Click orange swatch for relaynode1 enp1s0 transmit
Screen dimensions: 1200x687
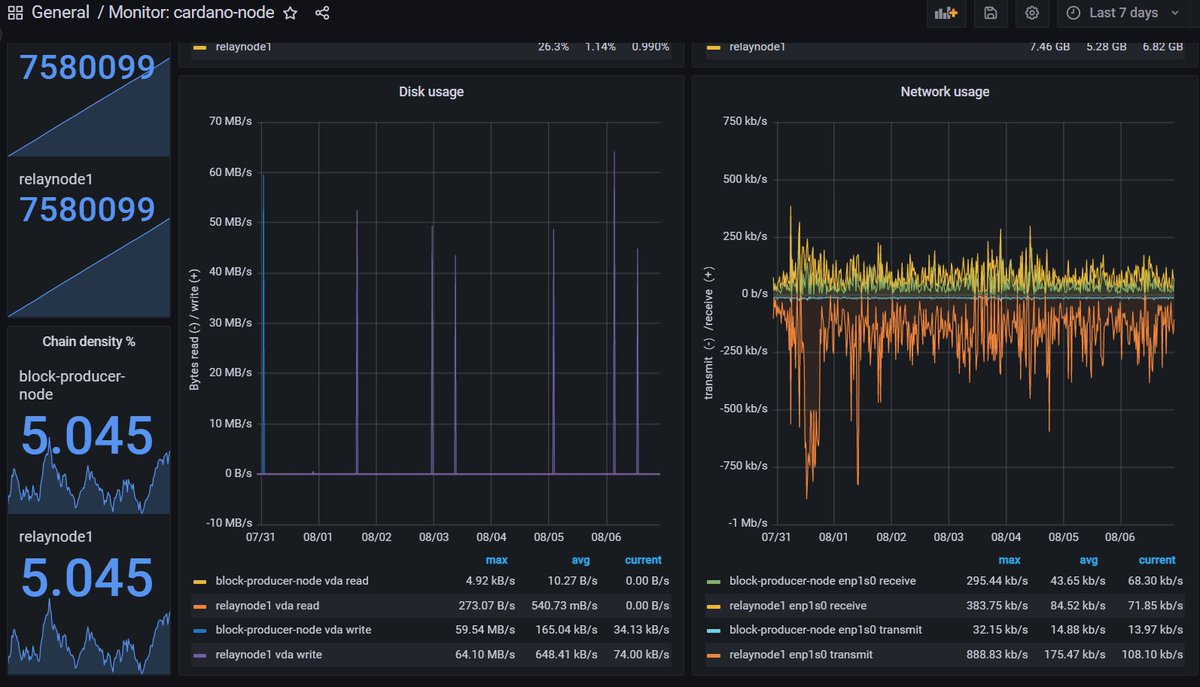click(x=714, y=654)
